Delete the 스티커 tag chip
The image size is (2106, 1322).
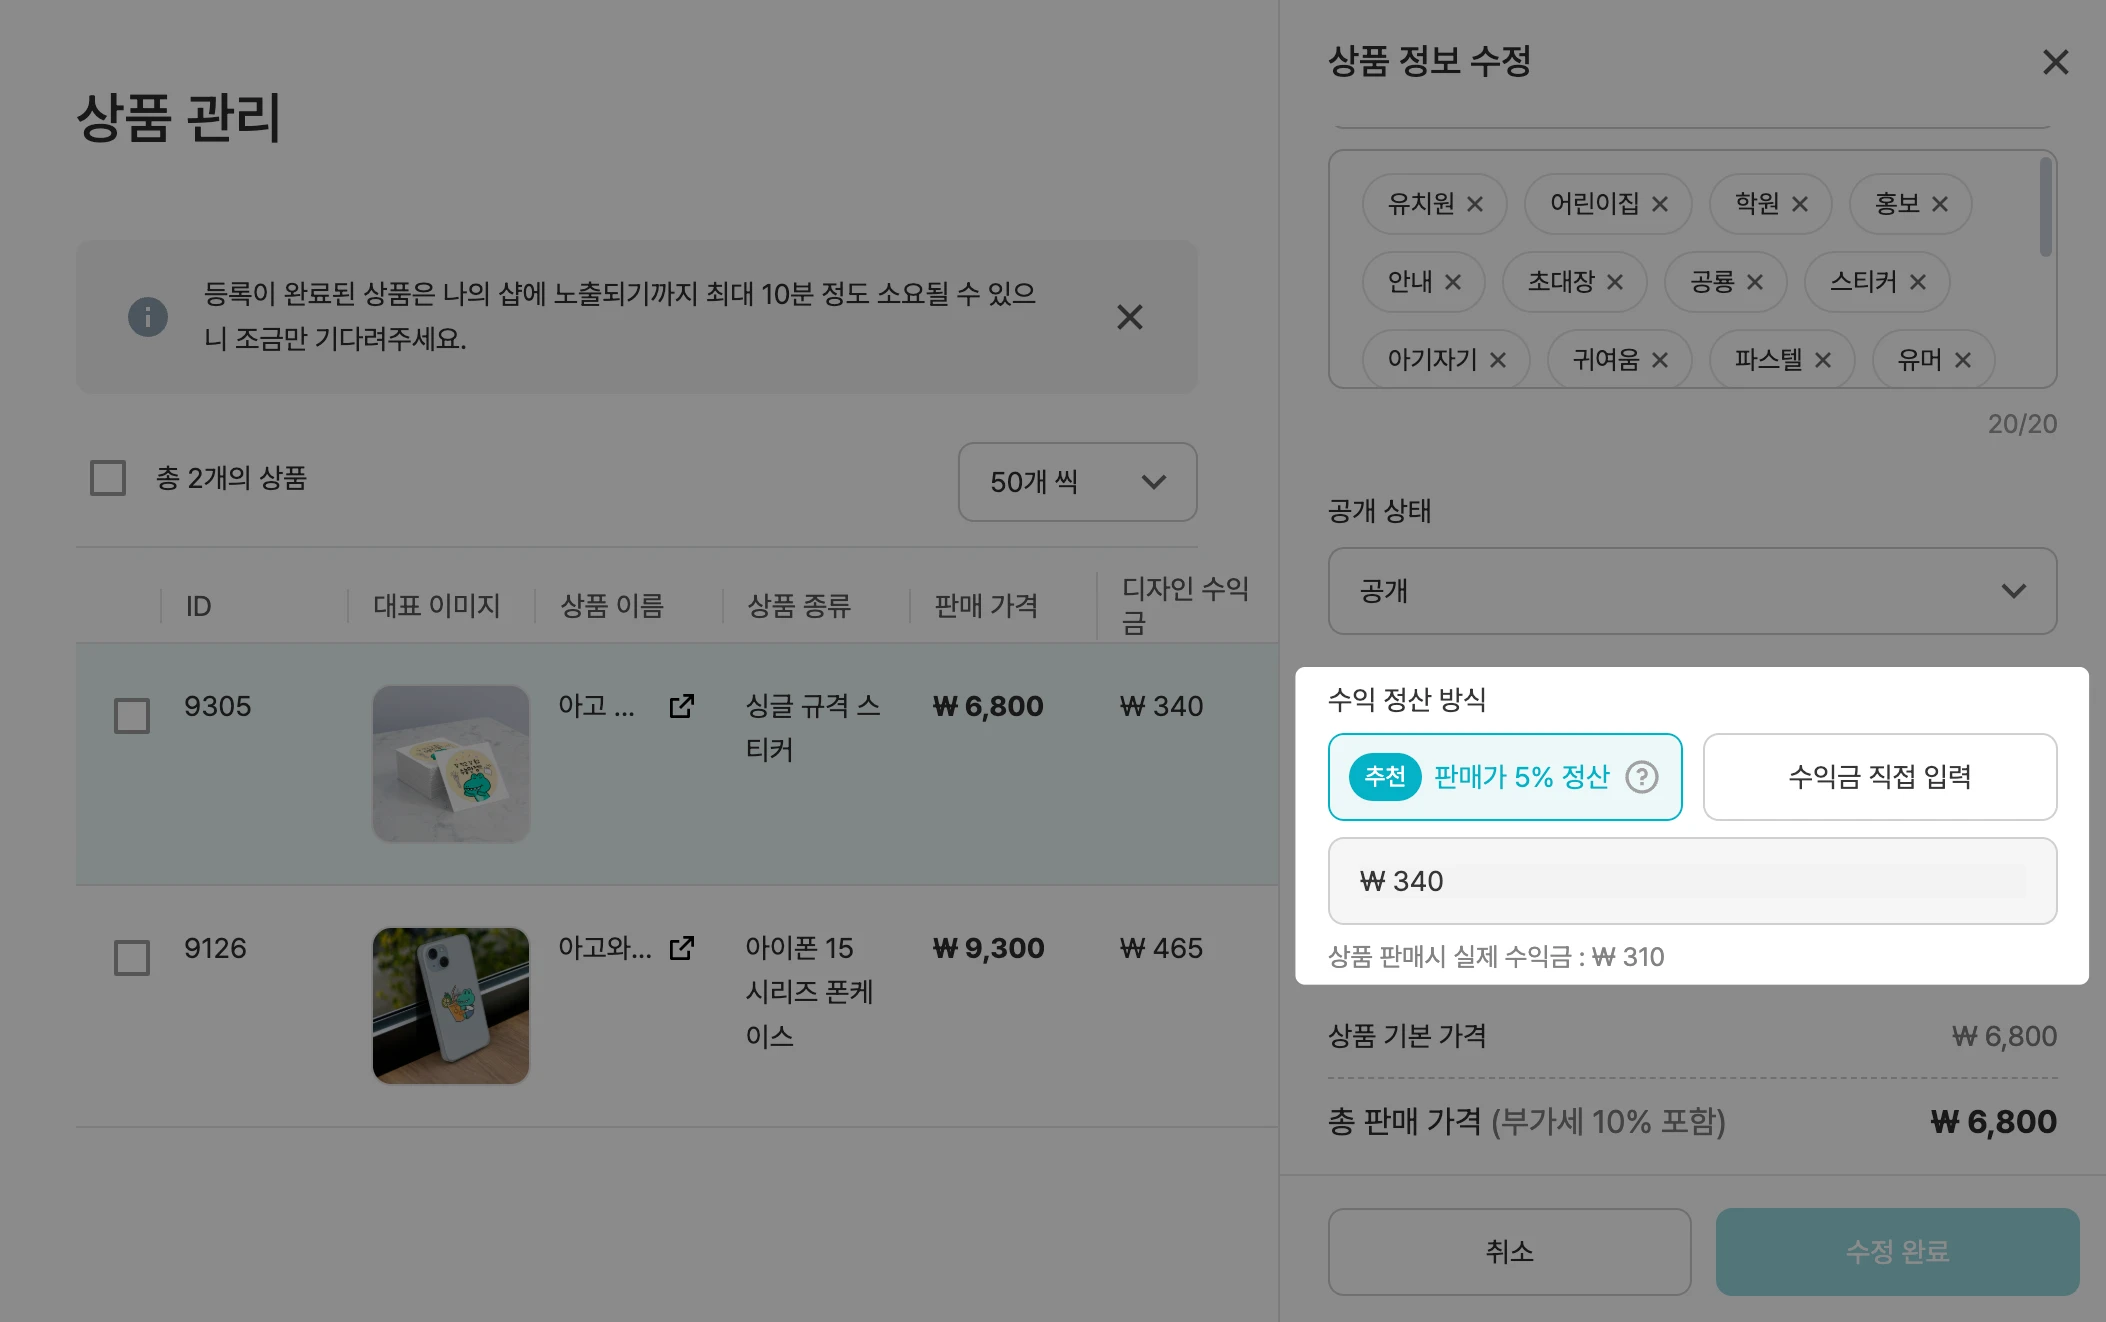click(x=1917, y=282)
